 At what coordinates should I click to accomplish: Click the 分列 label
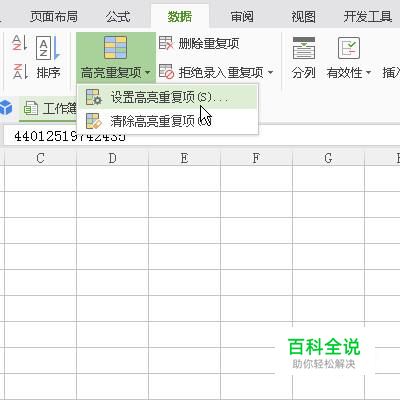(303, 72)
